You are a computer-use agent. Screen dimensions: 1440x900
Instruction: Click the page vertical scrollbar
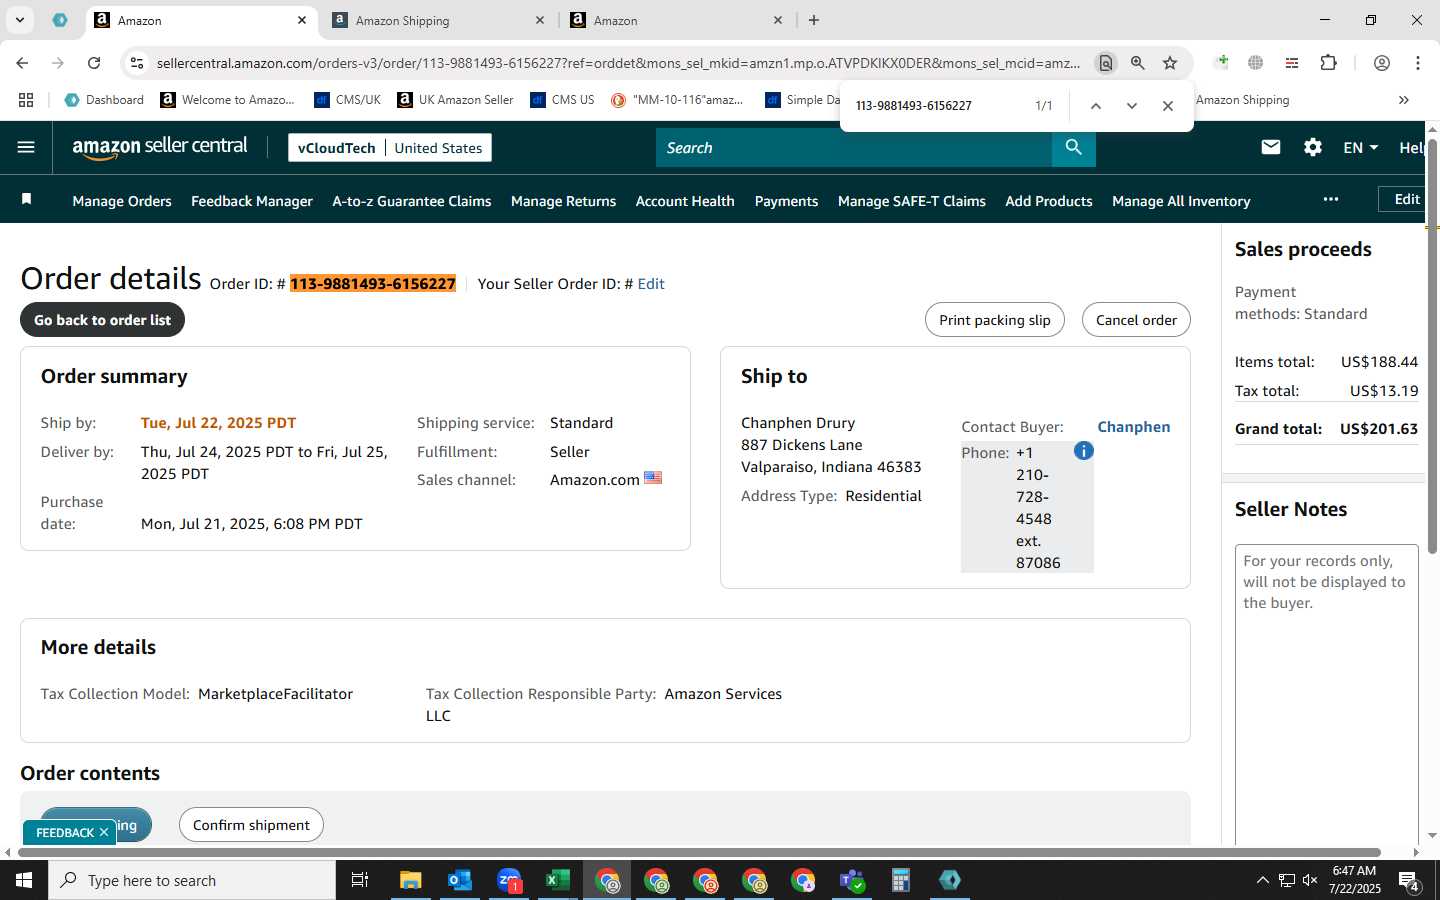(1432, 345)
